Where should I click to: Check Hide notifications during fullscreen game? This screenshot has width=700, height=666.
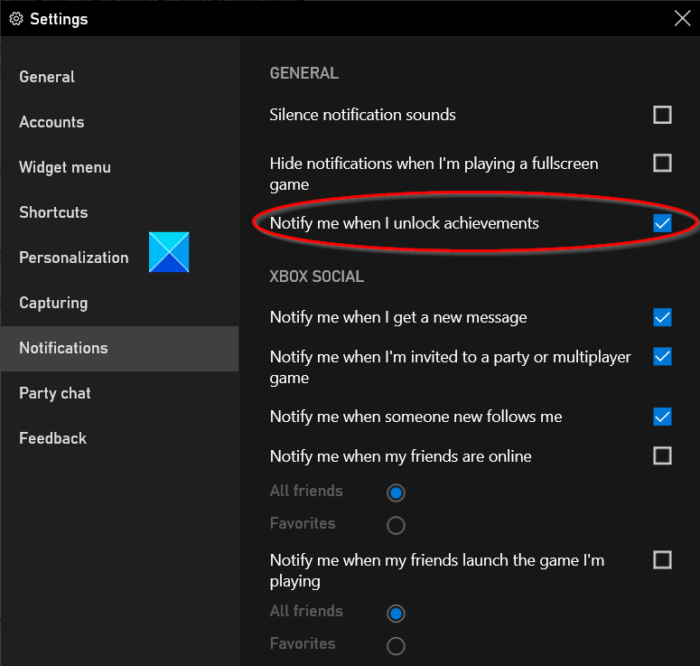click(x=662, y=162)
